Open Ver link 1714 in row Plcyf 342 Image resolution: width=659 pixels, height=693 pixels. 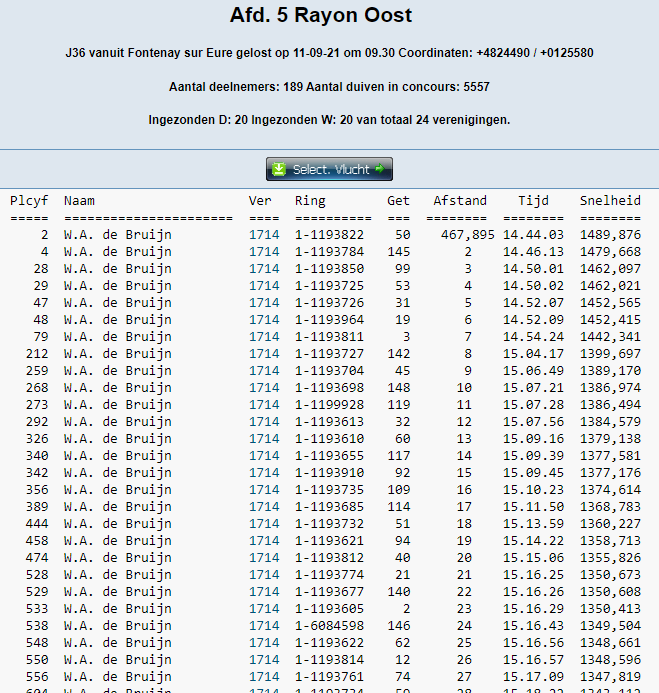point(264,473)
